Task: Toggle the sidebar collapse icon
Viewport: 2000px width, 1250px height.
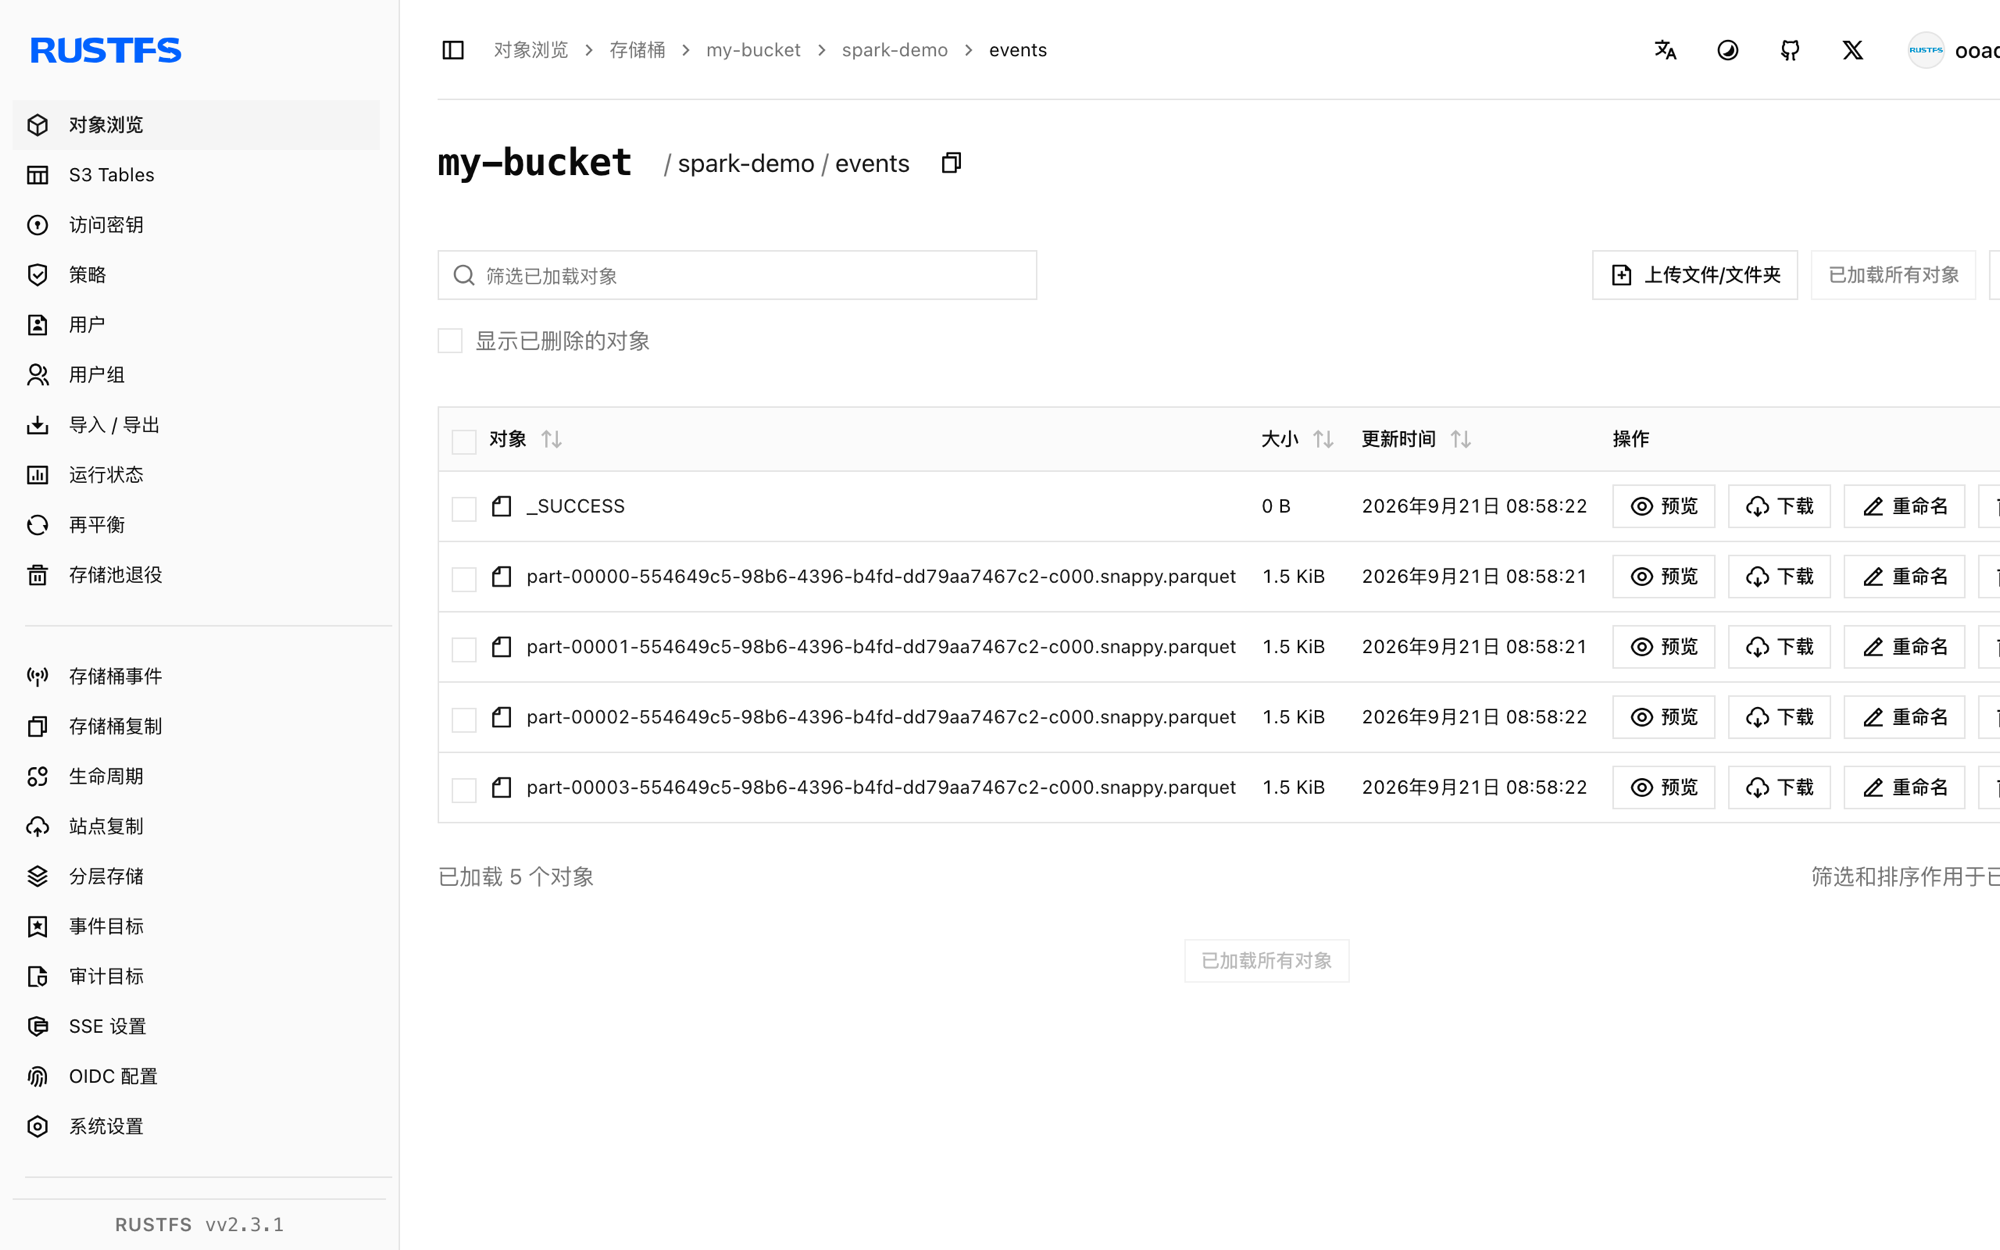Action: pyautogui.click(x=453, y=50)
